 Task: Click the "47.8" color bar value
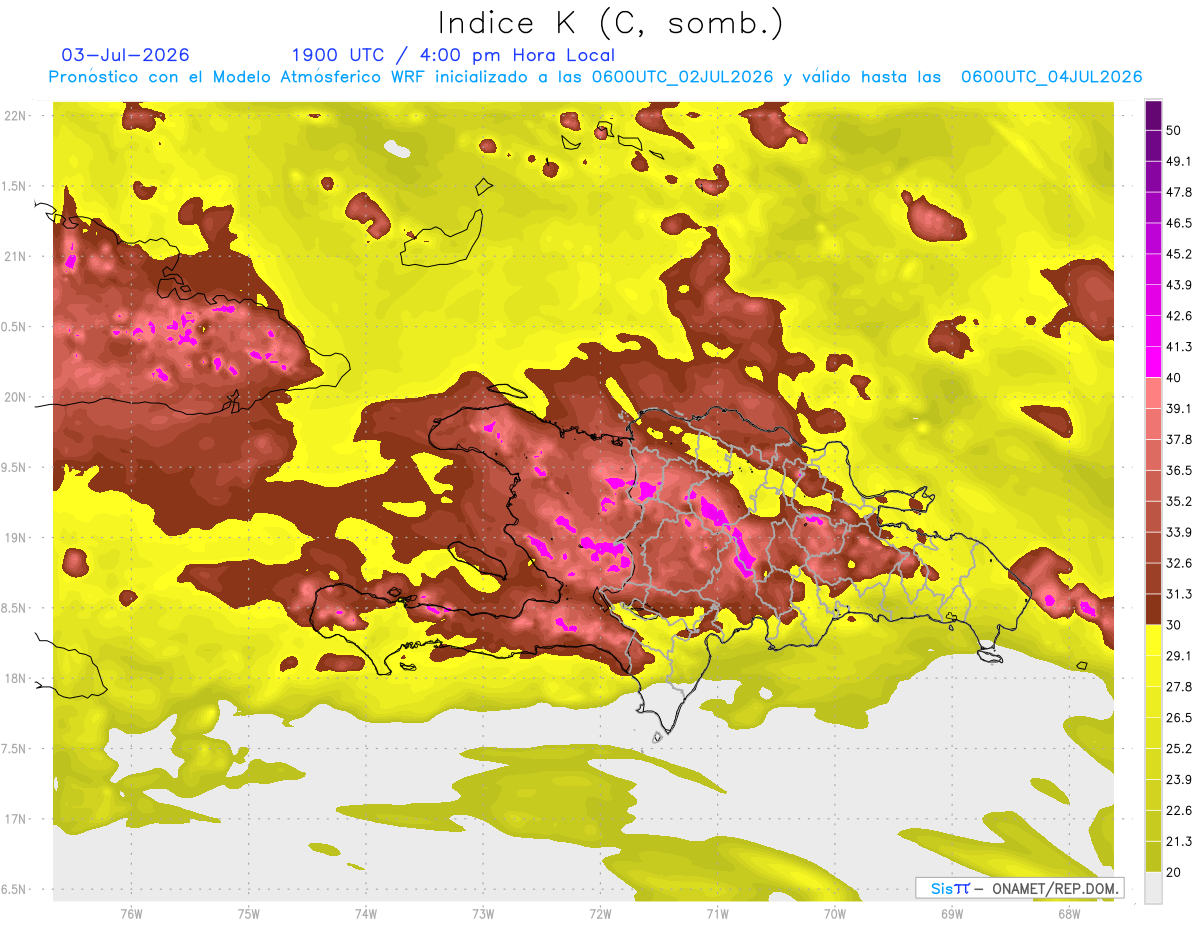(1179, 192)
